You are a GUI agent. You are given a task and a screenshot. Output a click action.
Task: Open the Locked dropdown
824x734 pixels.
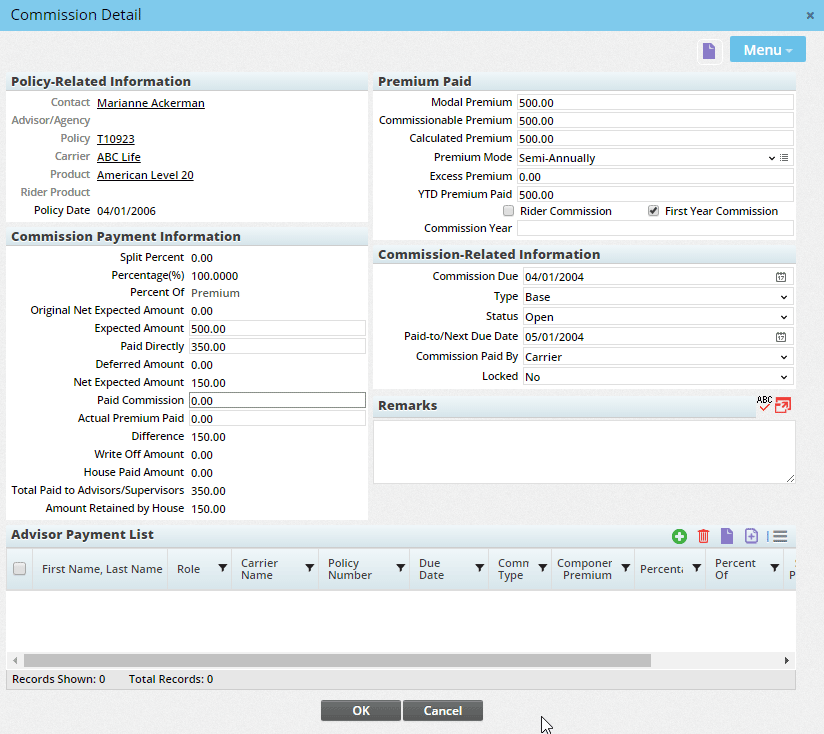(657, 377)
